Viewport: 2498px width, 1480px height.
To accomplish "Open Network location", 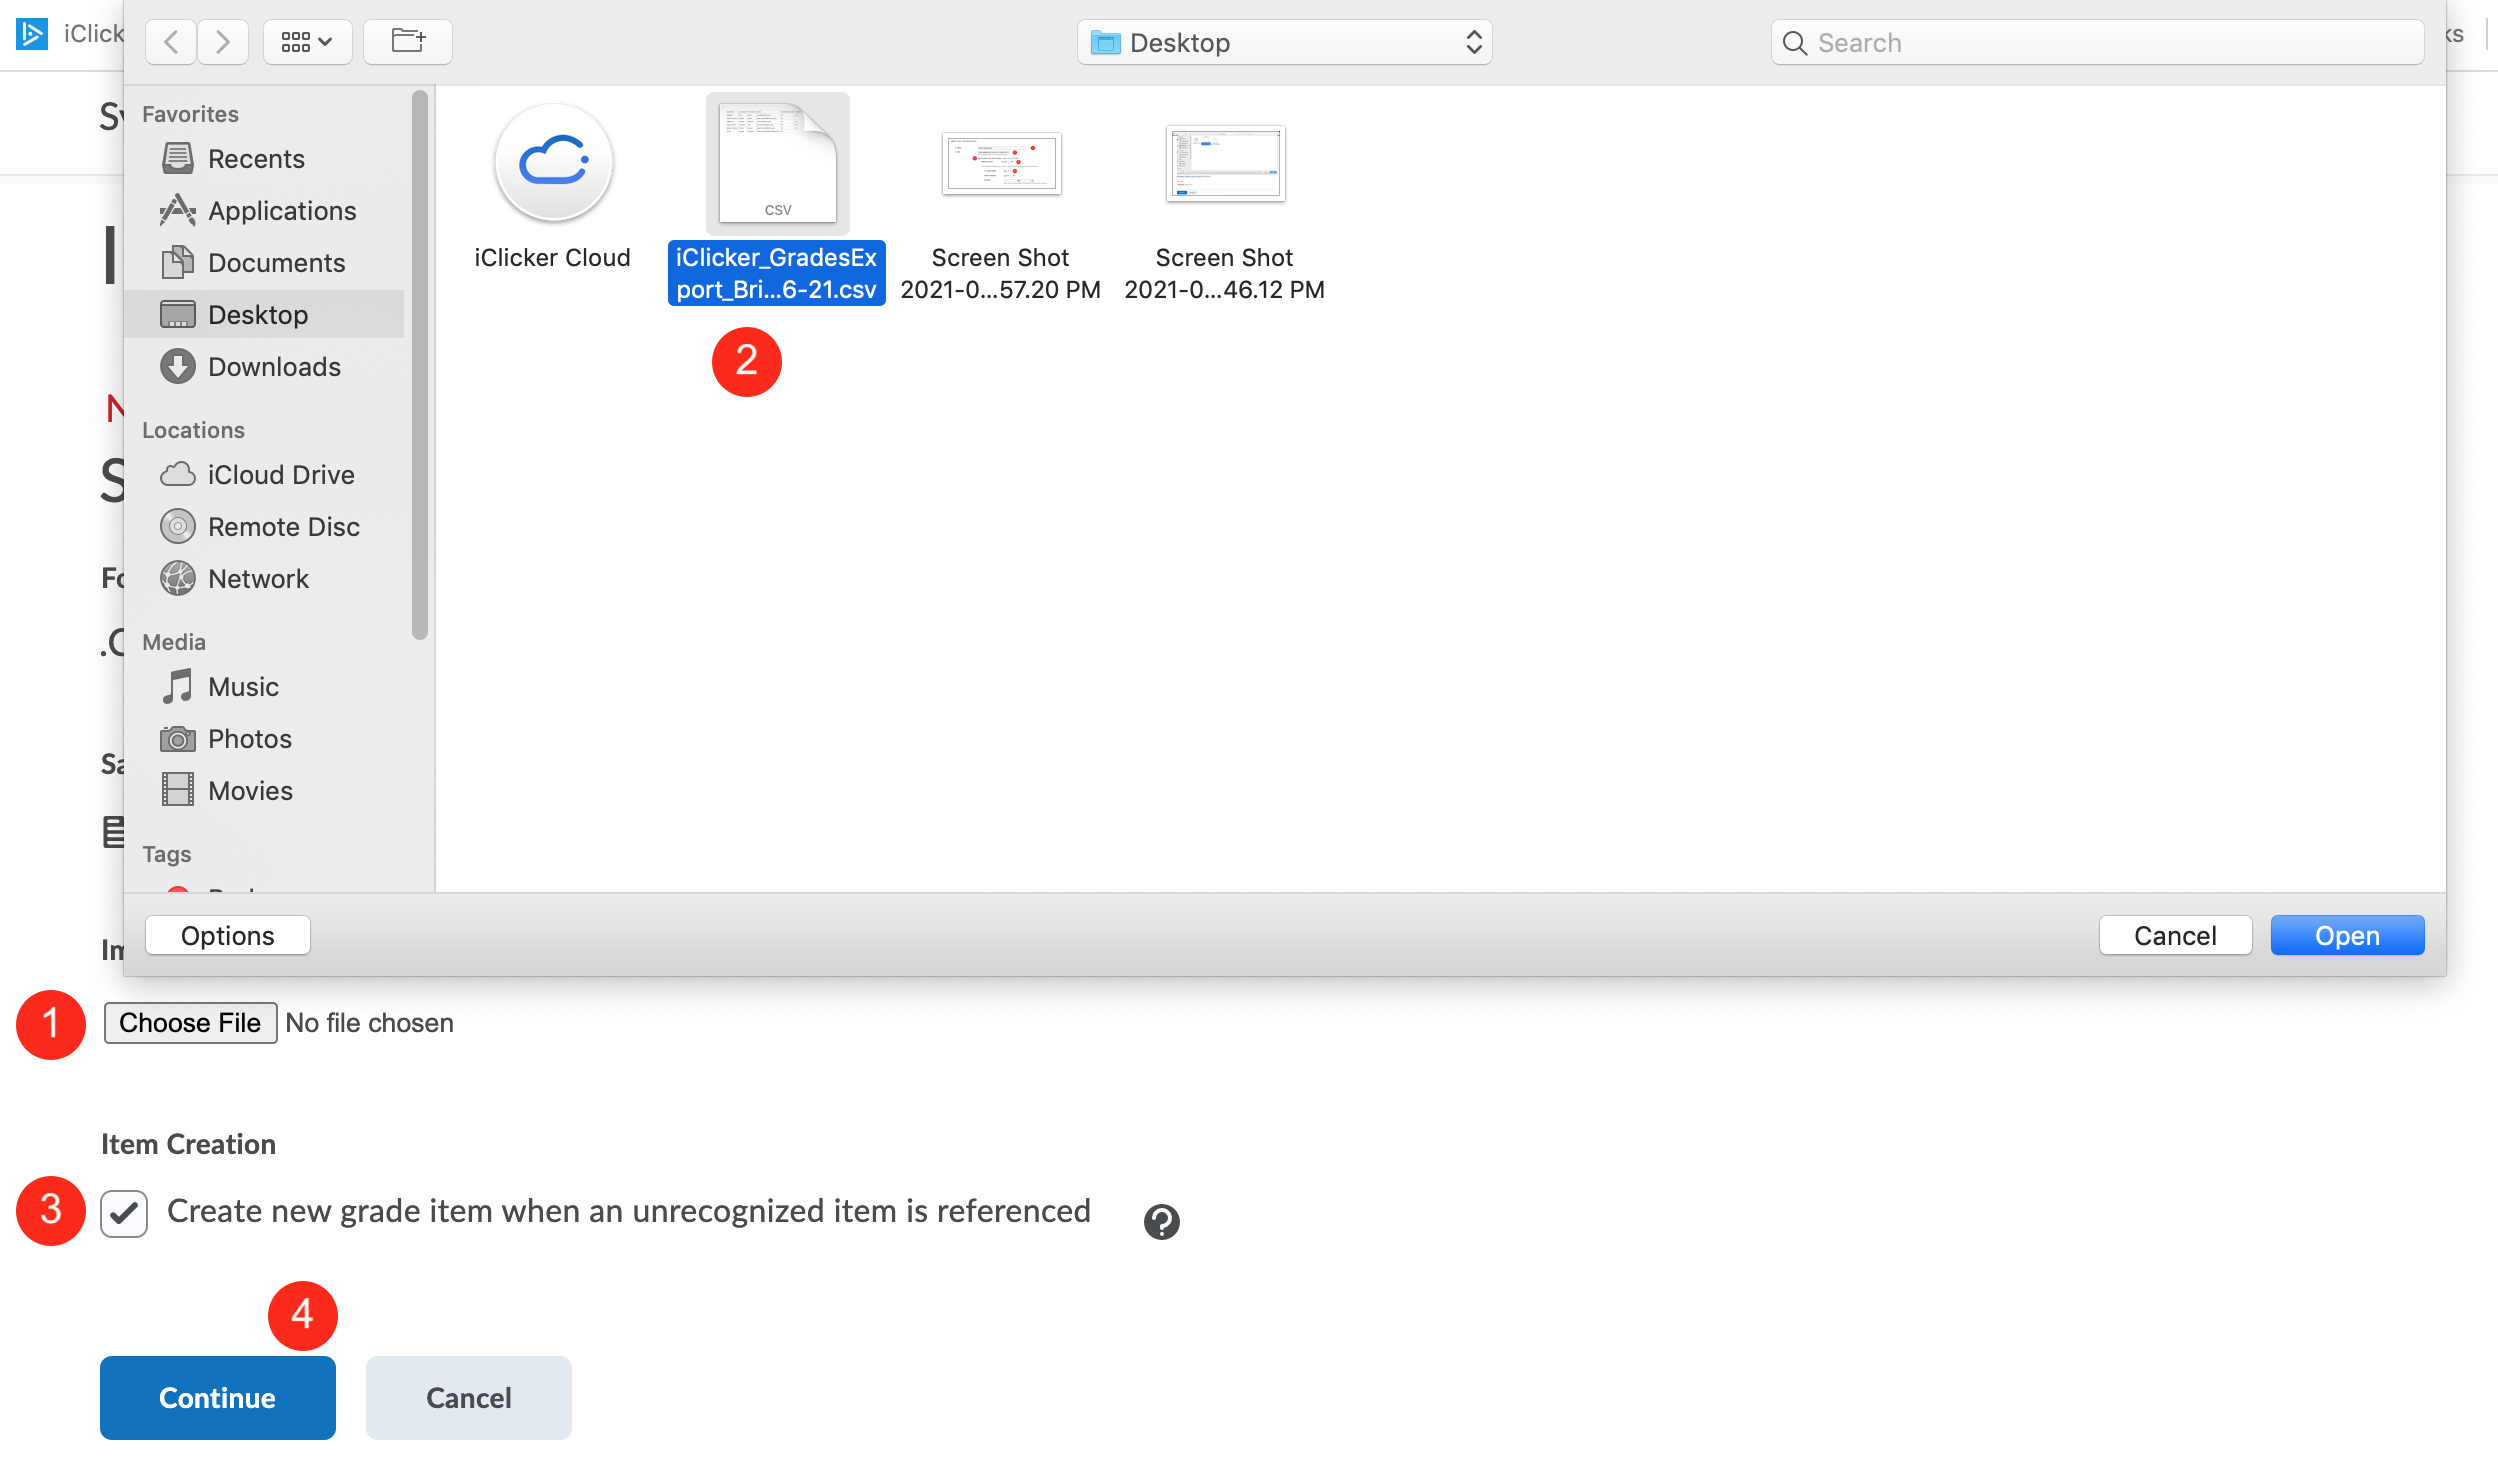I will [x=264, y=579].
